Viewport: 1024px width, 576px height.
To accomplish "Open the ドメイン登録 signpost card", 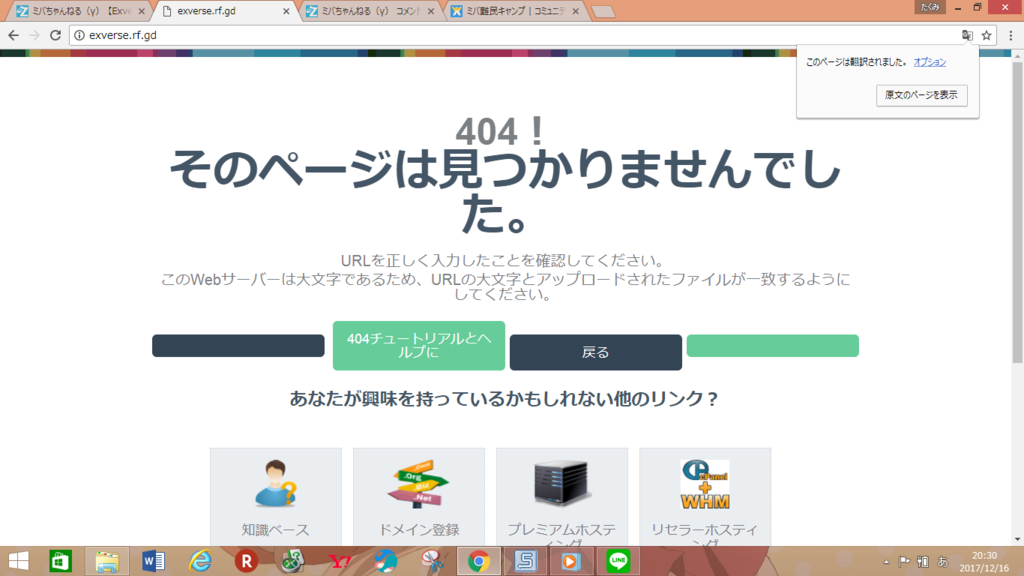I will [419, 498].
